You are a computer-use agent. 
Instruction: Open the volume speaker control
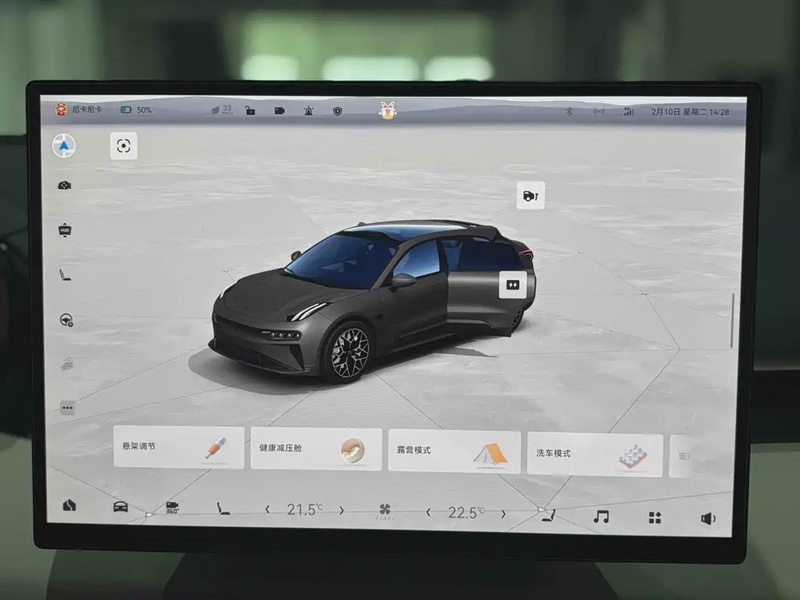708,518
